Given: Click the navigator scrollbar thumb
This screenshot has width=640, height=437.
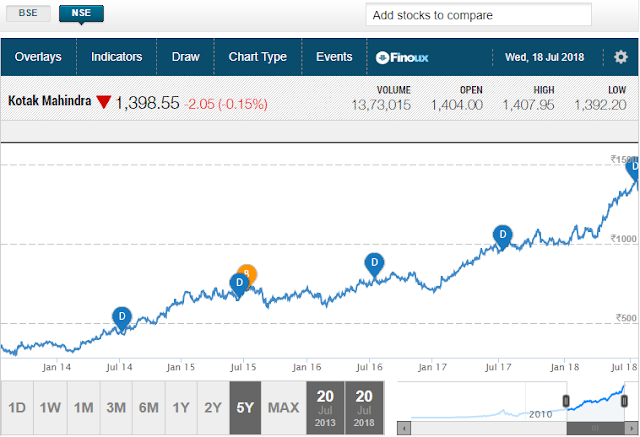Looking at the screenshot, I should 596,428.
